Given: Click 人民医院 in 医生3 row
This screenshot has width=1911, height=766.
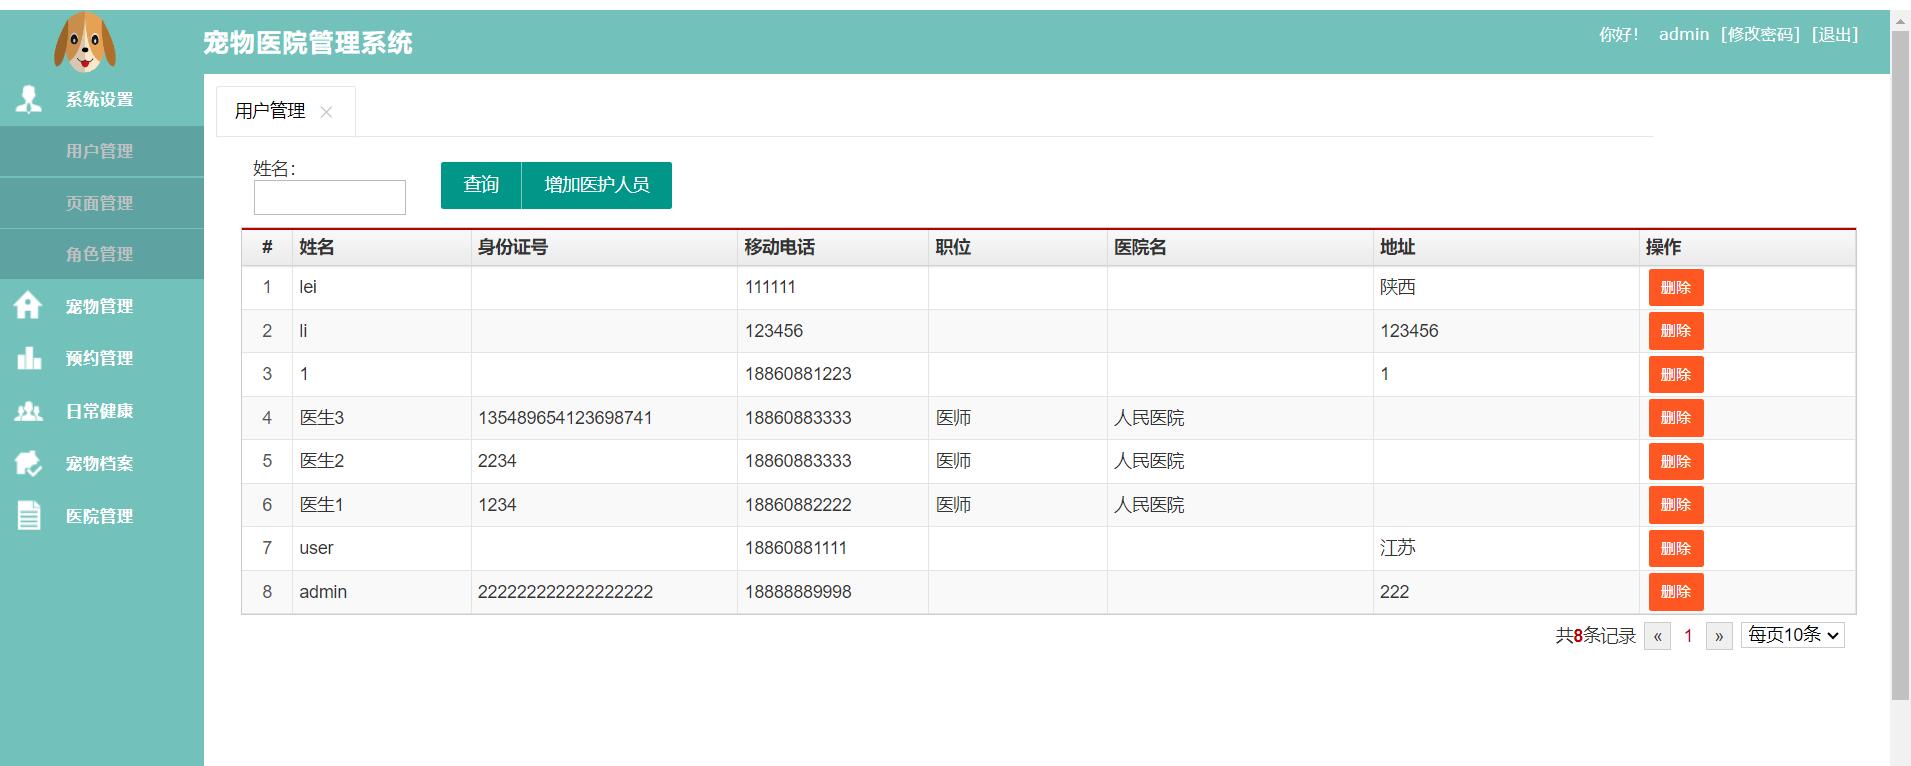Looking at the screenshot, I should pos(1149,418).
